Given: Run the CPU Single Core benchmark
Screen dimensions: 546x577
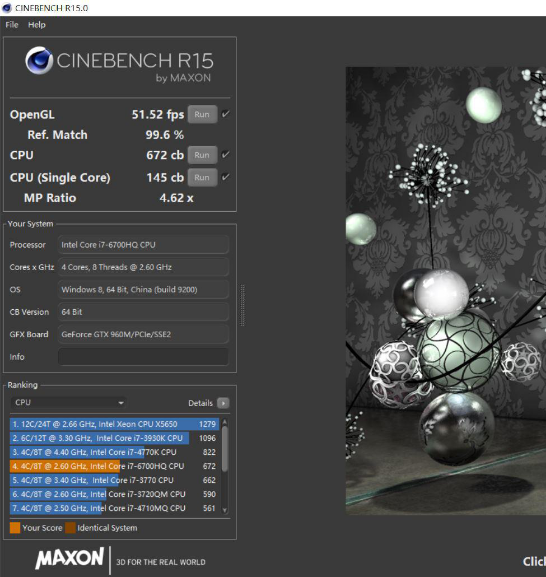Looking at the screenshot, I should click(202, 177).
